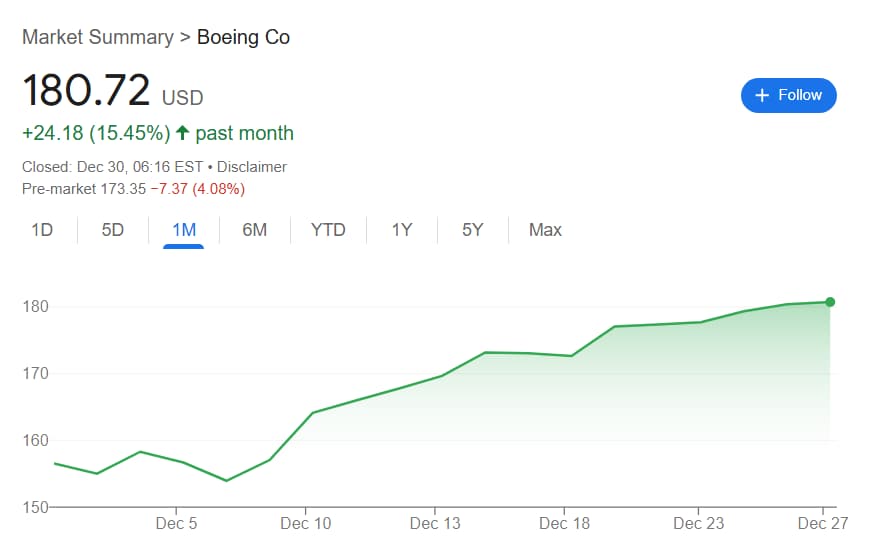Viewport: 885px width, 545px height.
Task: Click the blue Follow button
Action: tap(788, 95)
